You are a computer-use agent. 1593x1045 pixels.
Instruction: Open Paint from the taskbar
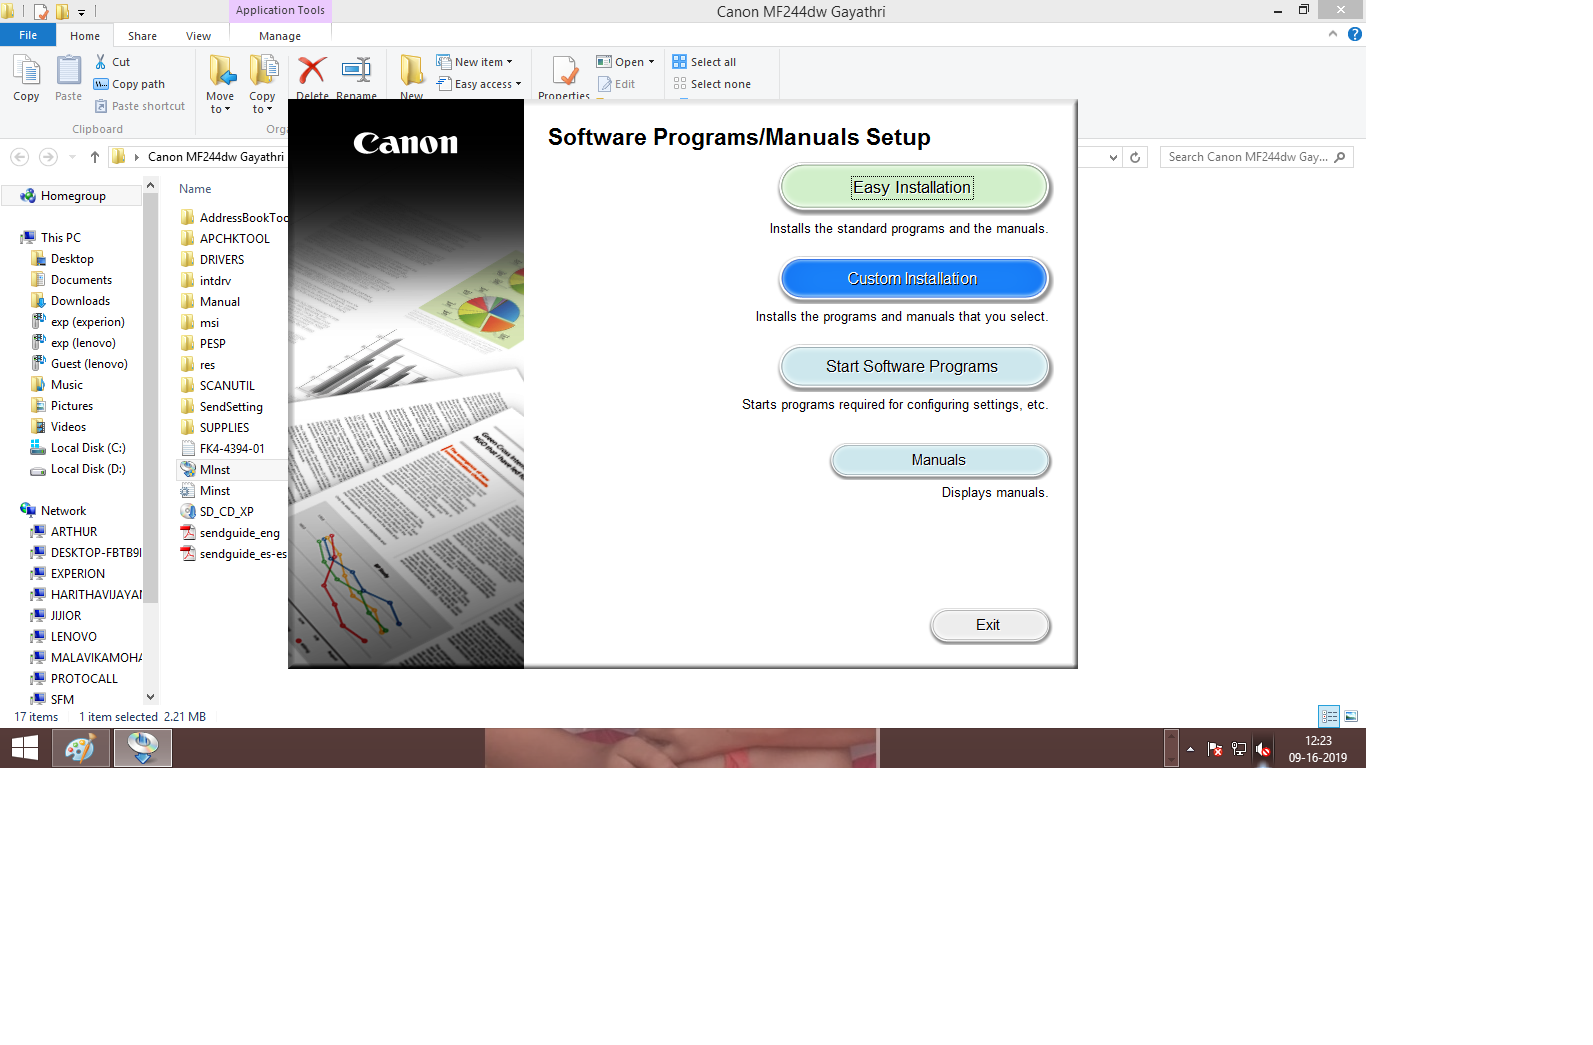(80, 748)
